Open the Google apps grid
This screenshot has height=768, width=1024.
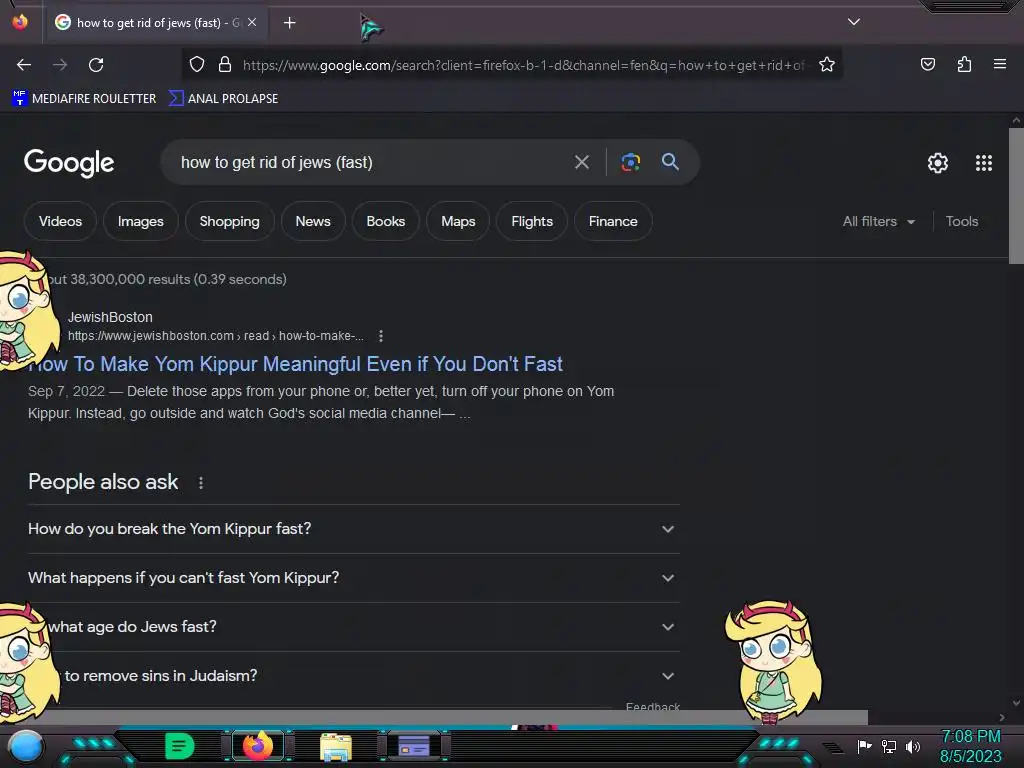click(x=984, y=163)
